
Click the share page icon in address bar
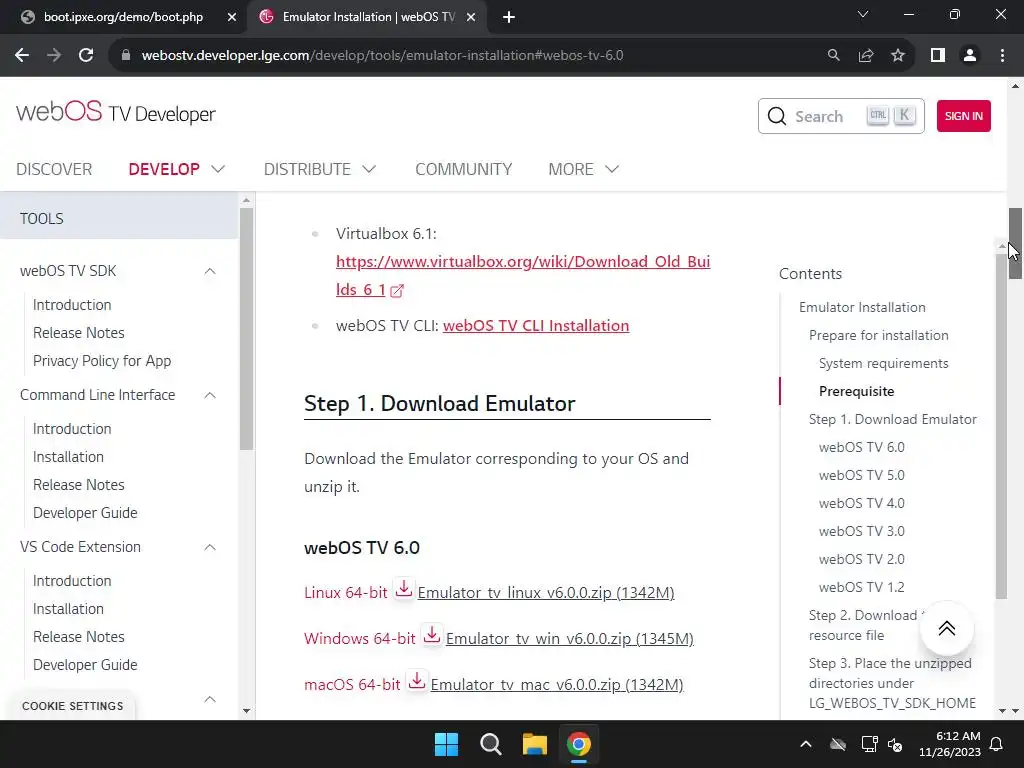click(x=866, y=56)
